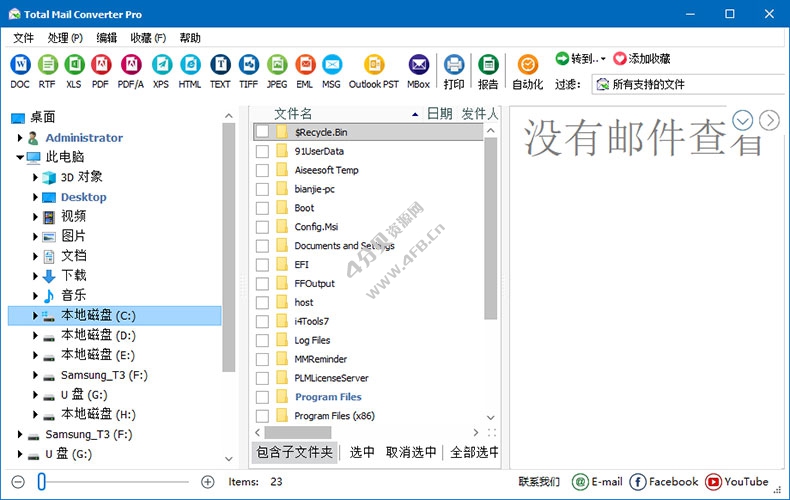Show the next message with the right arrow
This screenshot has height=500, width=790.
[769, 120]
